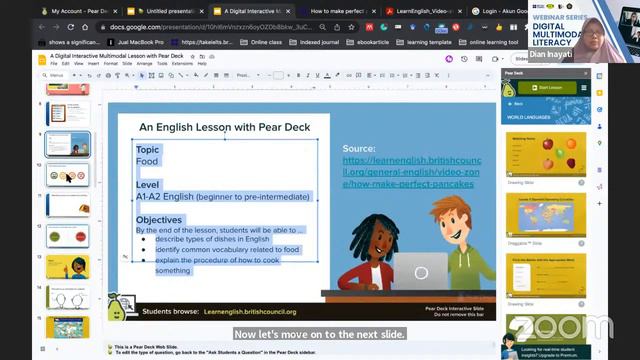The image size is (640, 360).
Task: Click the Google Maps pin in side panel
Action: 599,143
